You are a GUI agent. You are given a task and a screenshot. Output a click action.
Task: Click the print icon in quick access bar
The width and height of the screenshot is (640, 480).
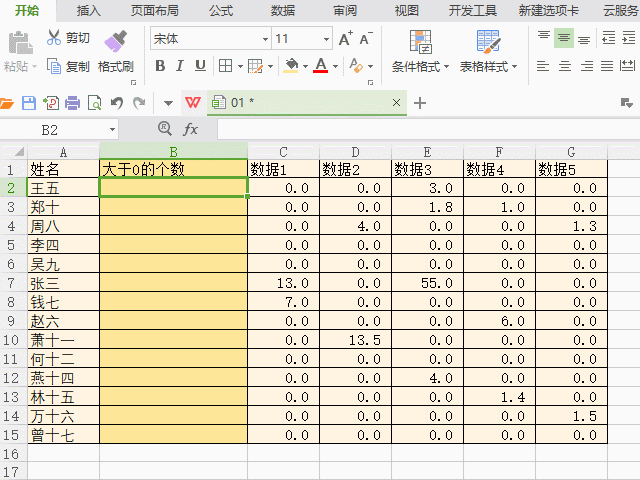(x=73, y=103)
